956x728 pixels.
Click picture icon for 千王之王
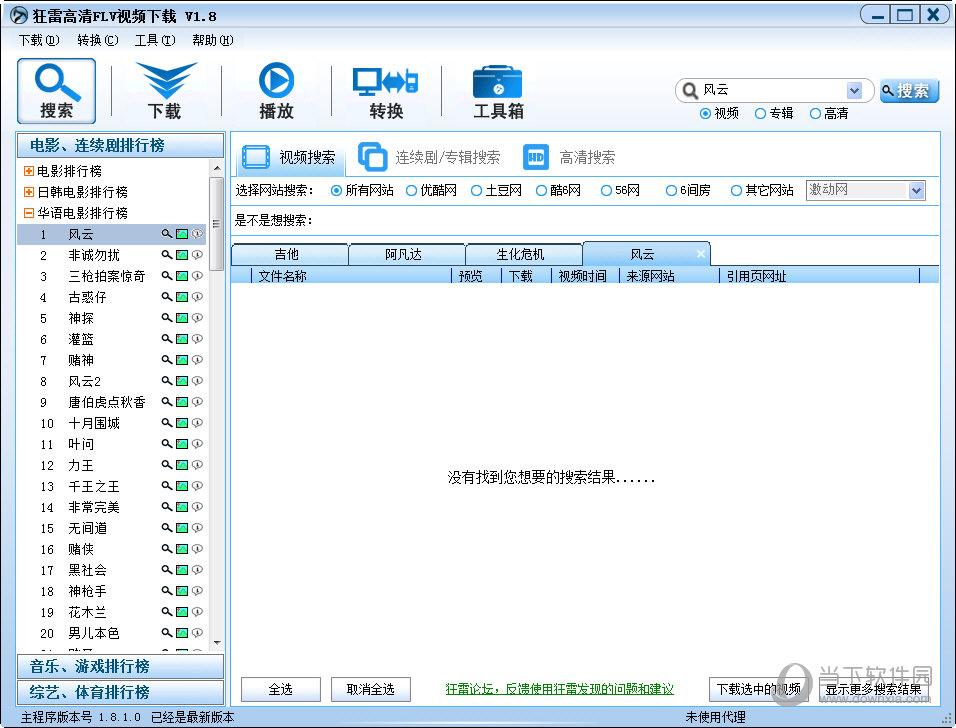[182, 486]
